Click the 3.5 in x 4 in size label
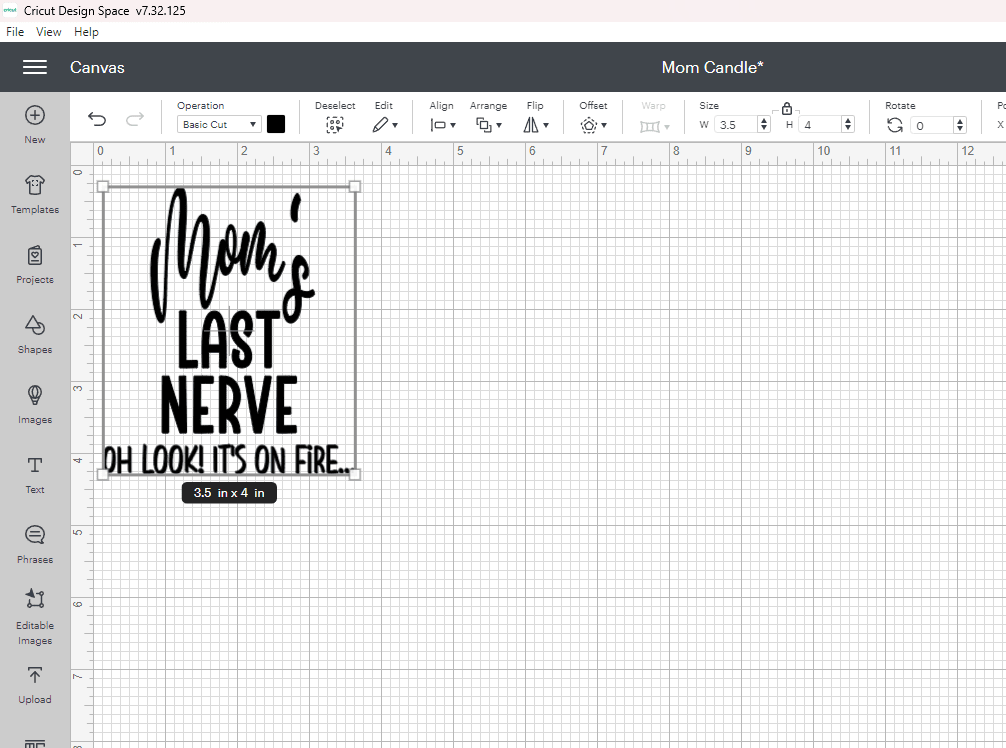The height and width of the screenshot is (748, 1006). [x=229, y=493]
